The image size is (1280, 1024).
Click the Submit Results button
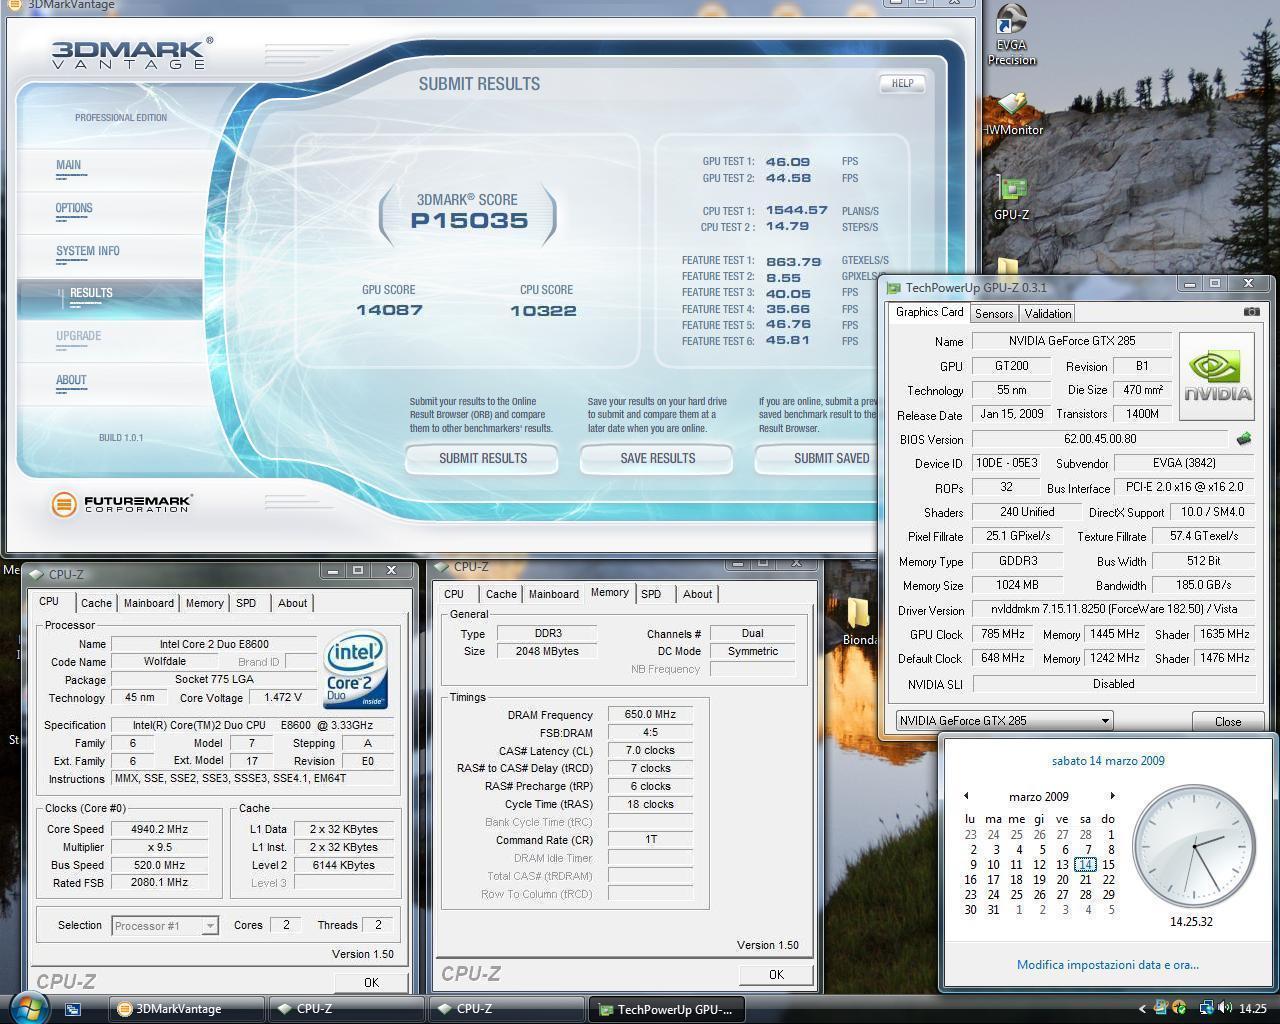[482, 458]
